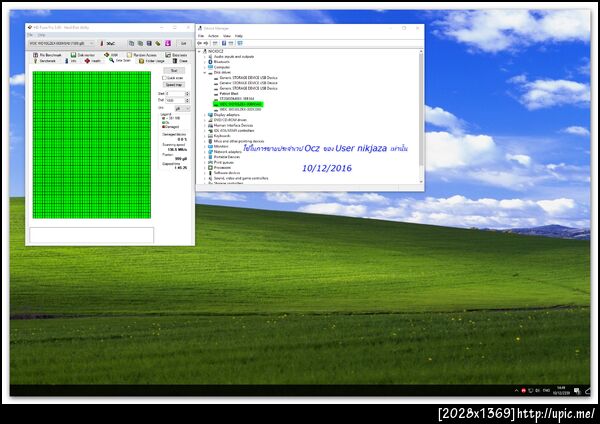
Task: Click copy text to clipboard icon in HD Tune toolbar
Action: [x=131, y=43]
